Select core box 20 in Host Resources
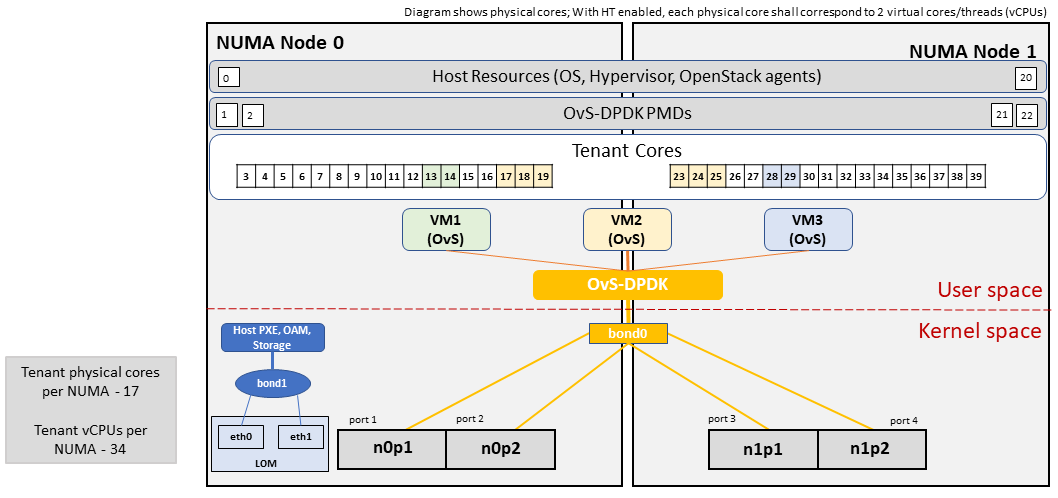The width and height of the screenshot is (1058, 498). [x=1025, y=78]
